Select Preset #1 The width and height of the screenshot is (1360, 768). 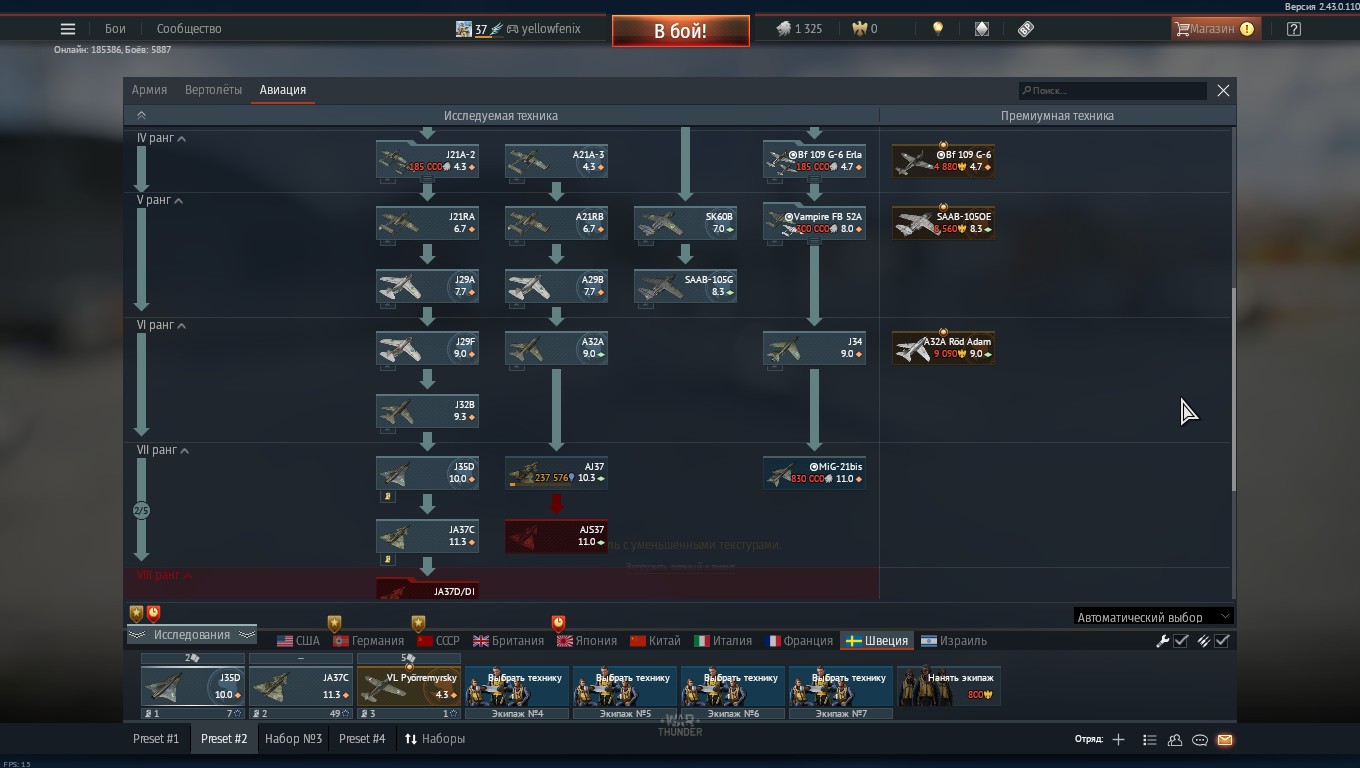click(x=156, y=739)
